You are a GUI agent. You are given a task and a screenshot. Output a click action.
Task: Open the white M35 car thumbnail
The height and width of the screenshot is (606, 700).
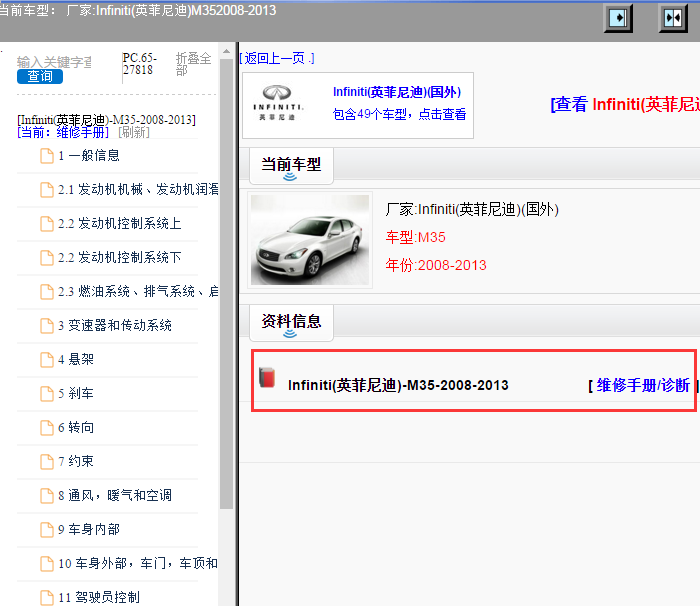(x=310, y=240)
